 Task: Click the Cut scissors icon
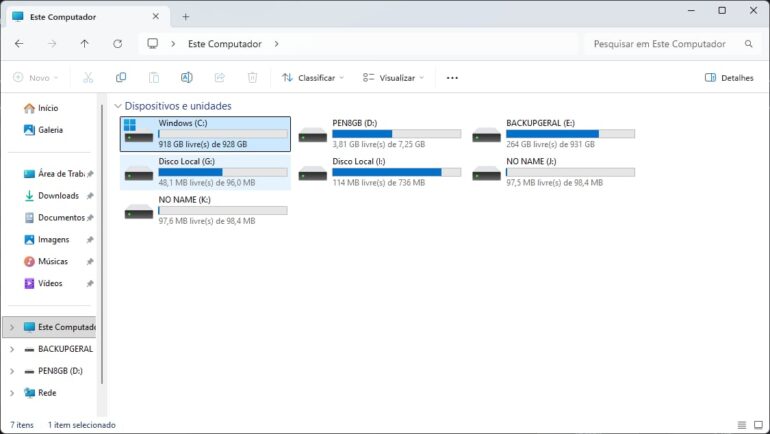pyautogui.click(x=88, y=78)
